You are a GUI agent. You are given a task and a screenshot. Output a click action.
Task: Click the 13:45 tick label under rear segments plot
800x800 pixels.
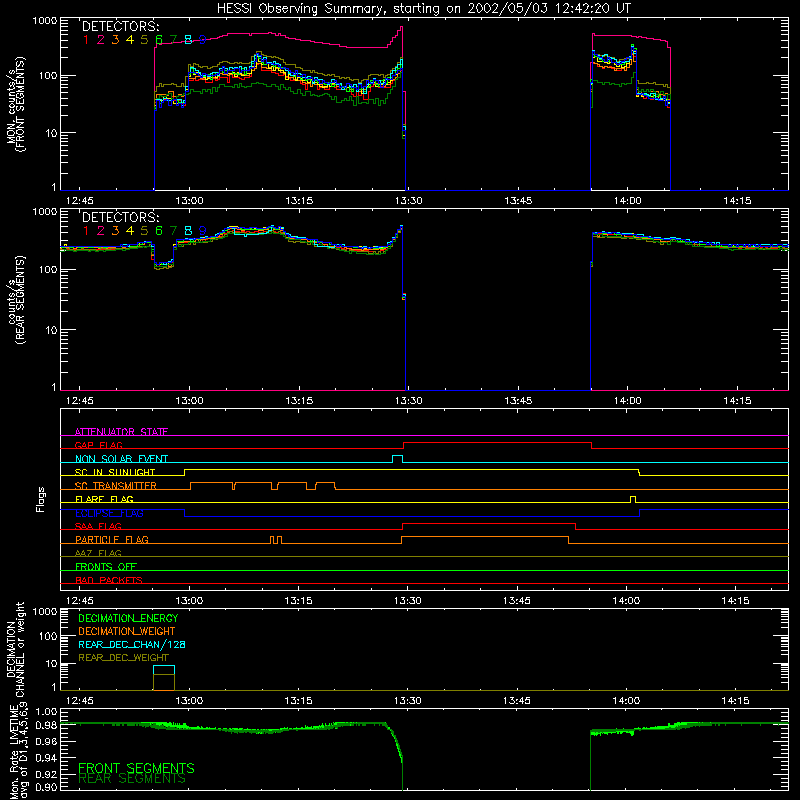pyautogui.click(x=518, y=401)
